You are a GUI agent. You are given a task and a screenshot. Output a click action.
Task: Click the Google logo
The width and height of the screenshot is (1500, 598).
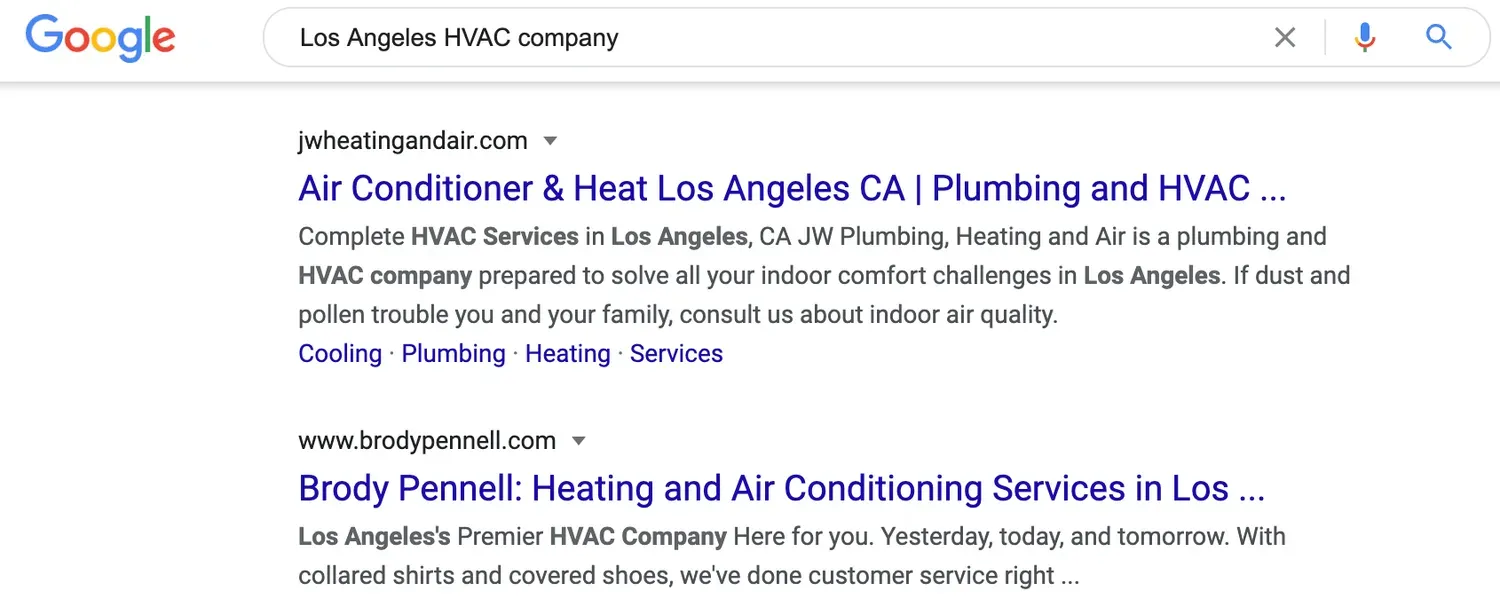coord(100,38)
